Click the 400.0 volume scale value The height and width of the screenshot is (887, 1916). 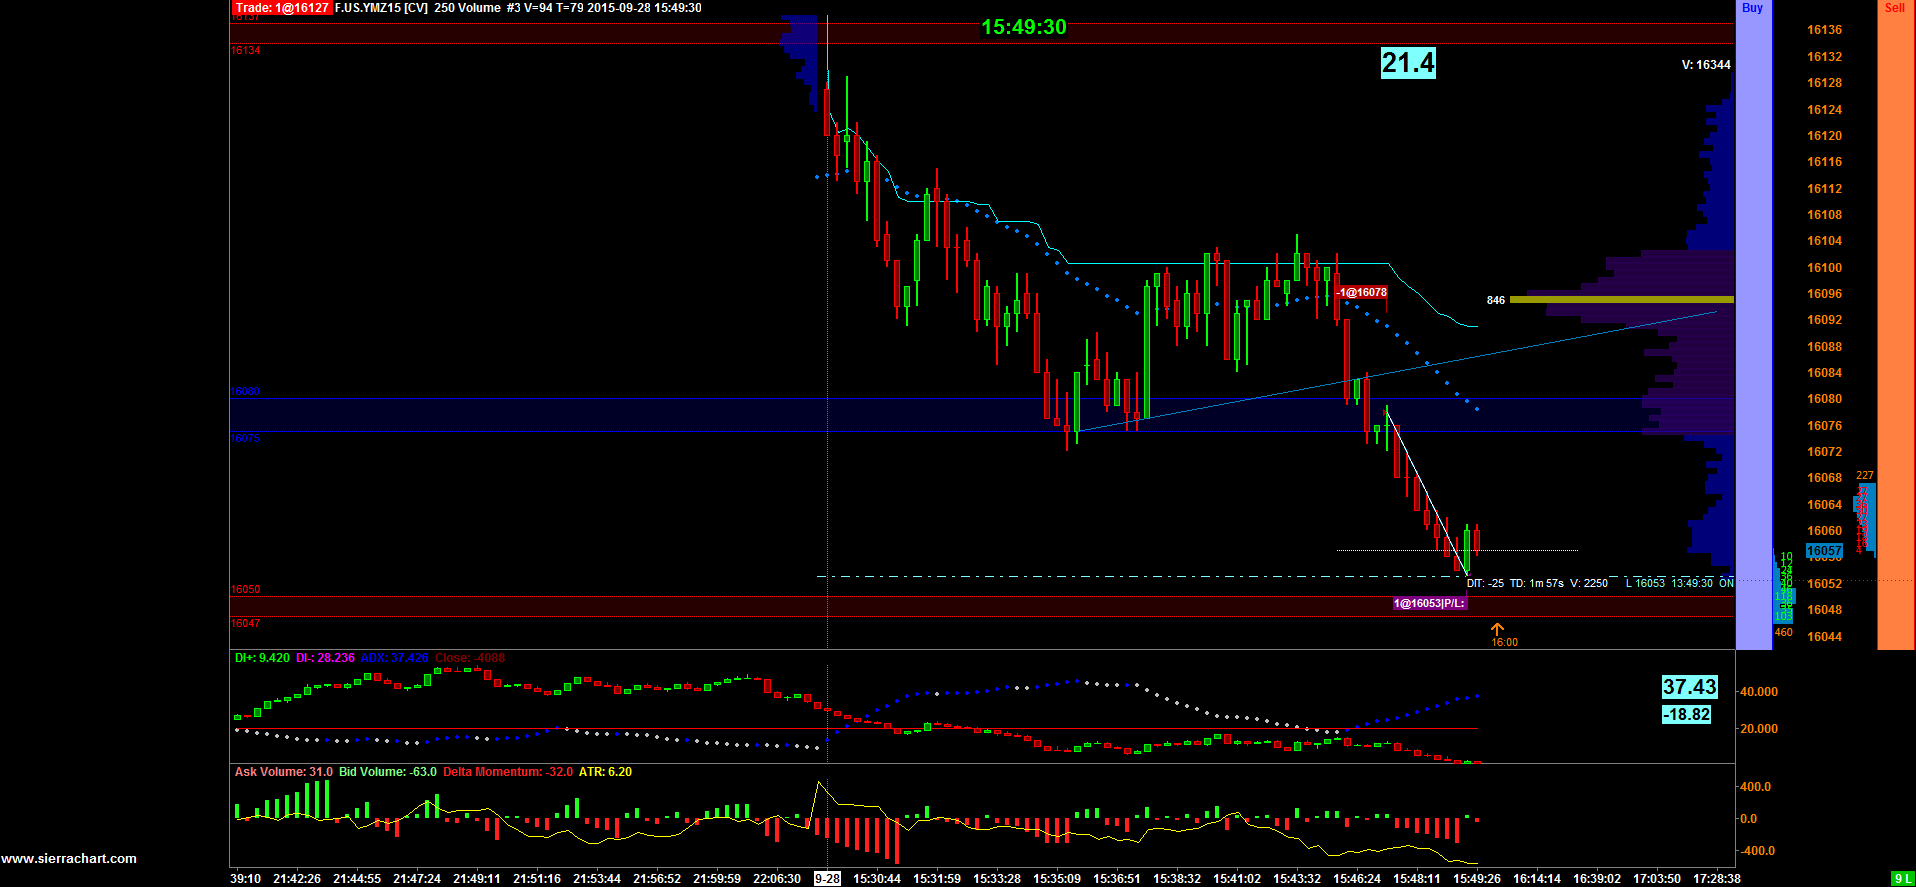click(1755, 787)
